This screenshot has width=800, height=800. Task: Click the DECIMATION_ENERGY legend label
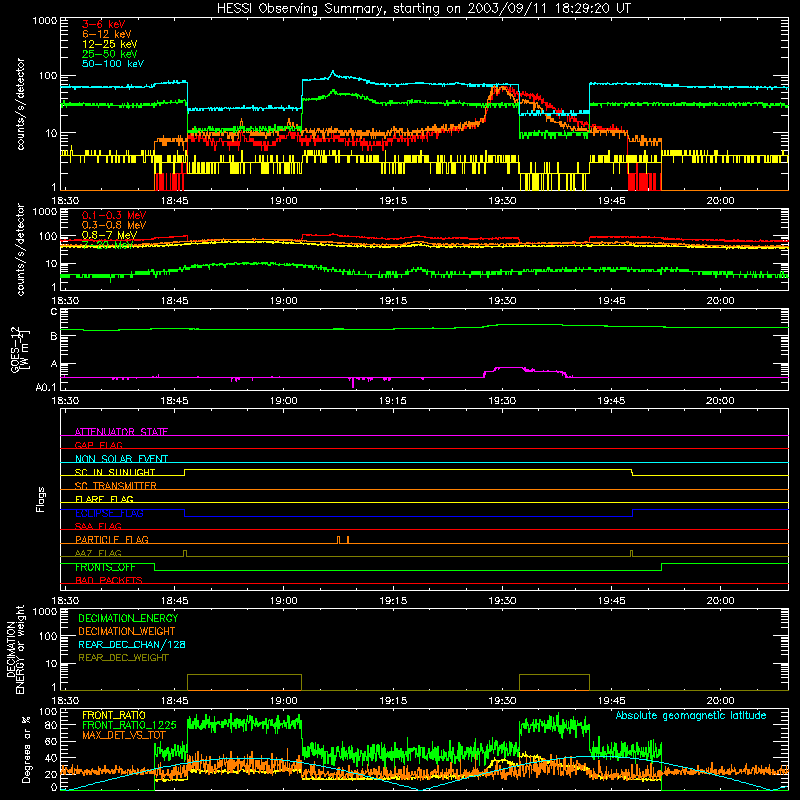[128, 618]
